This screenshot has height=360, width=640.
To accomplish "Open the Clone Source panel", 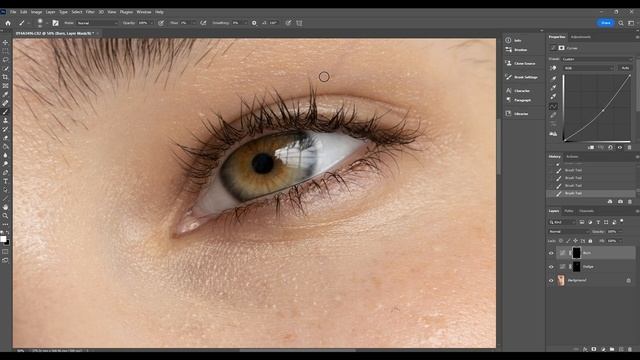I will 520,64.
